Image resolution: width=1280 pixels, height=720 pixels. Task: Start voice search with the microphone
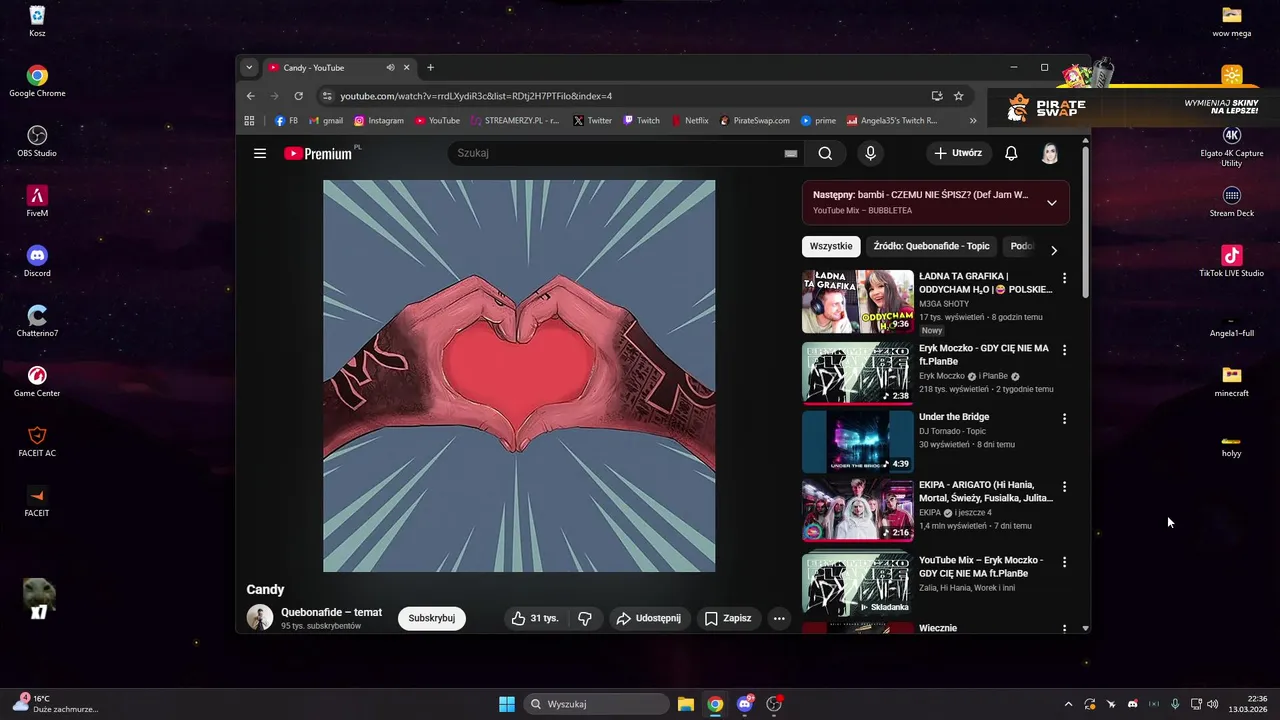[x=870, y=153]
